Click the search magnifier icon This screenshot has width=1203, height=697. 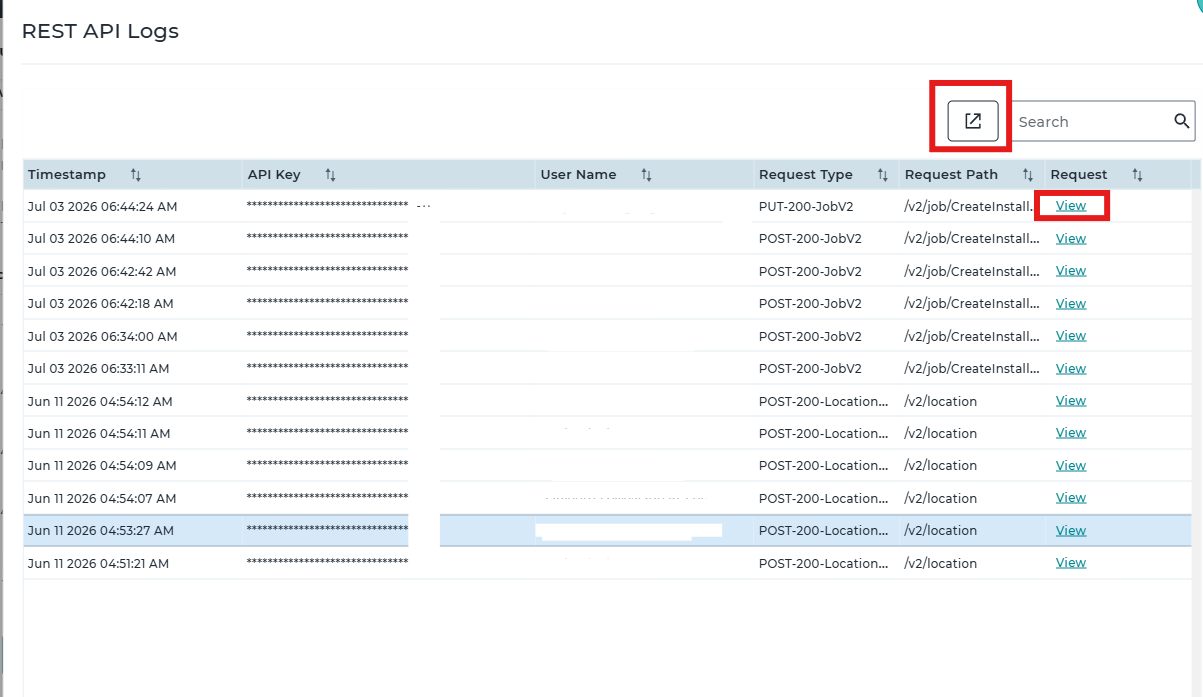click(1182, 121)
